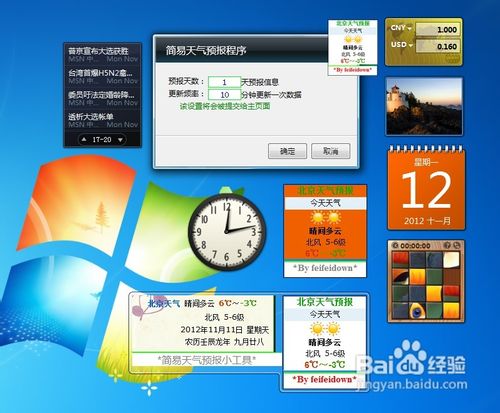500x413 pixels.
Task: Open the USD currency dropdown arrow
Action: [410, 45]
